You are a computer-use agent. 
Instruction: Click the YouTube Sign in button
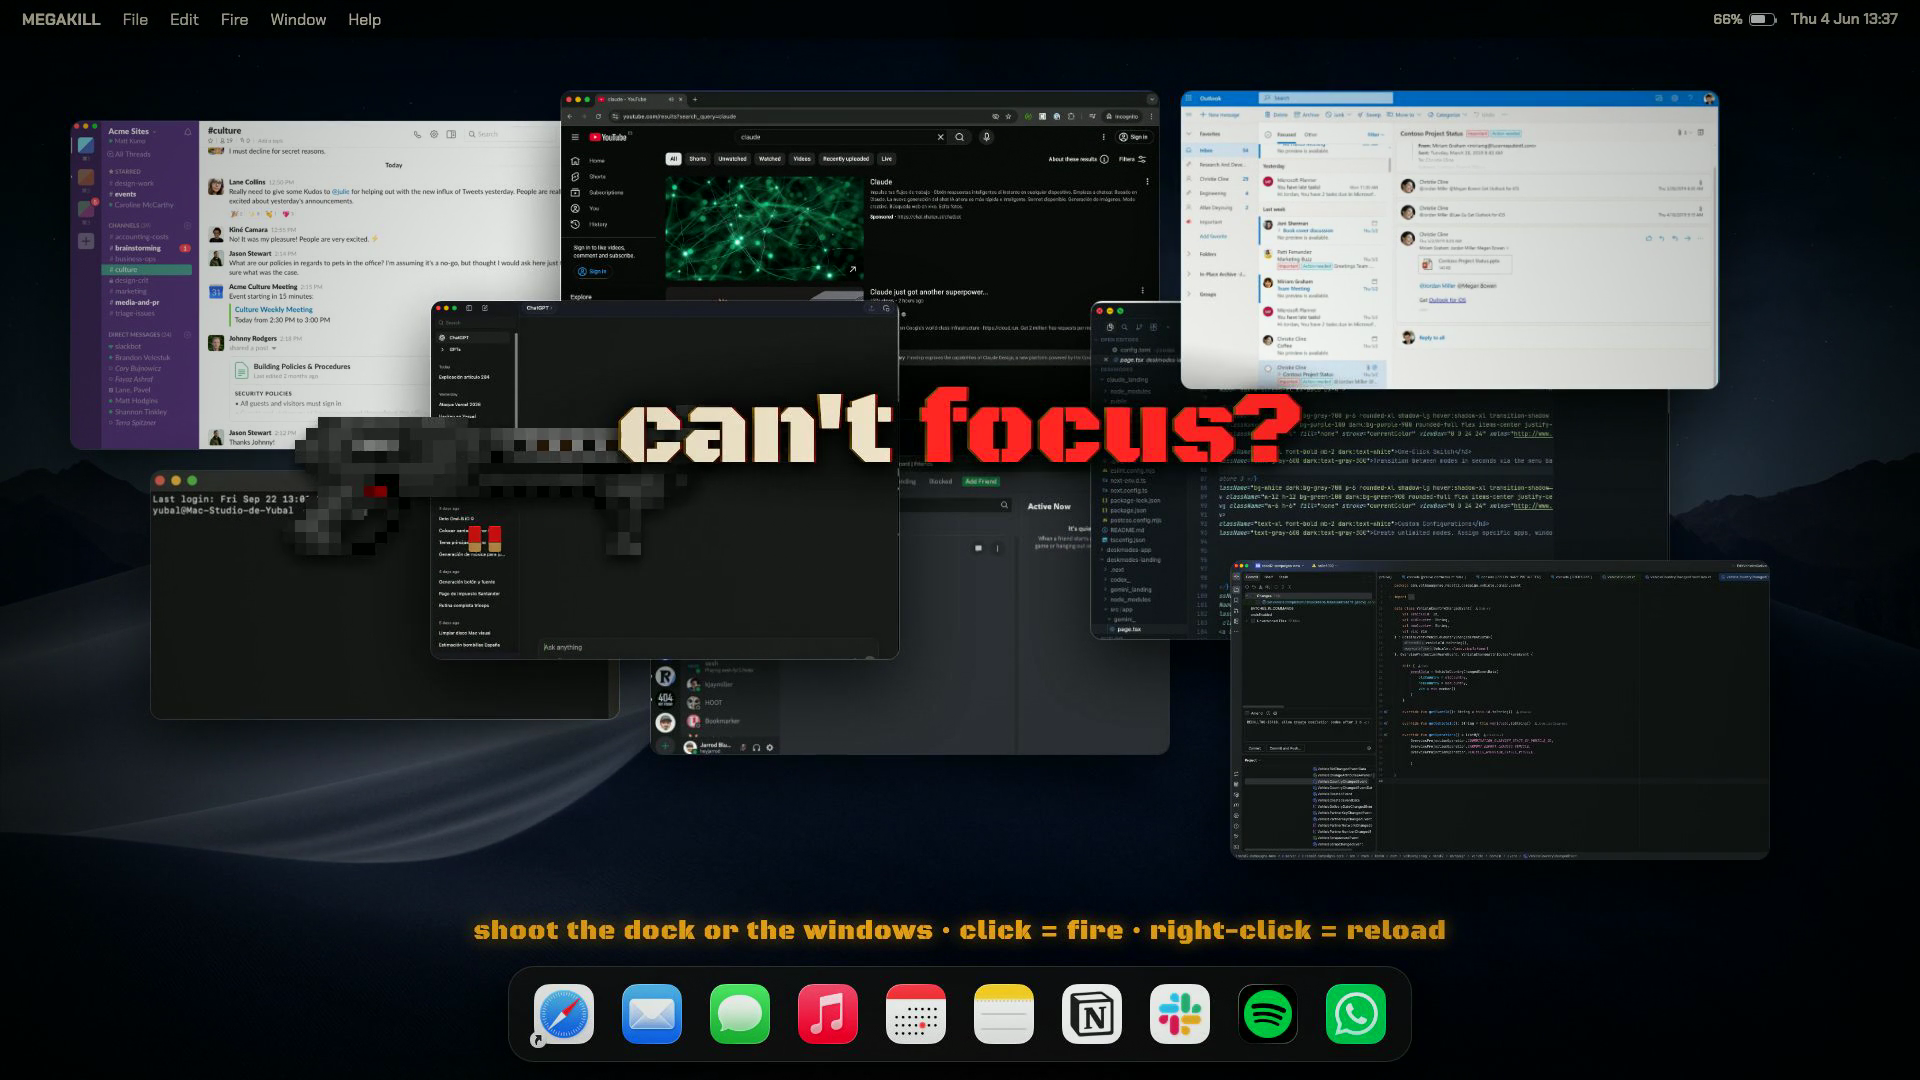click(x=1133, y=137)
